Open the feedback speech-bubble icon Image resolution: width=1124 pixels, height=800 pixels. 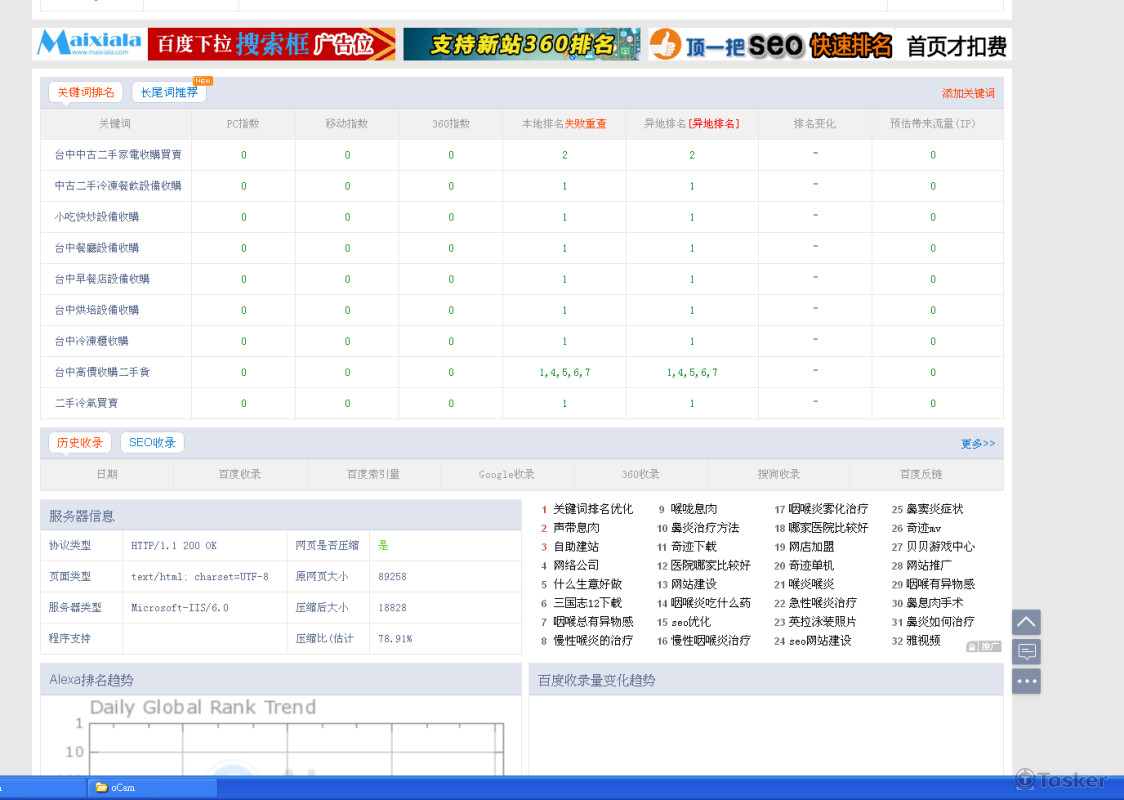(x=1026, y=651)
